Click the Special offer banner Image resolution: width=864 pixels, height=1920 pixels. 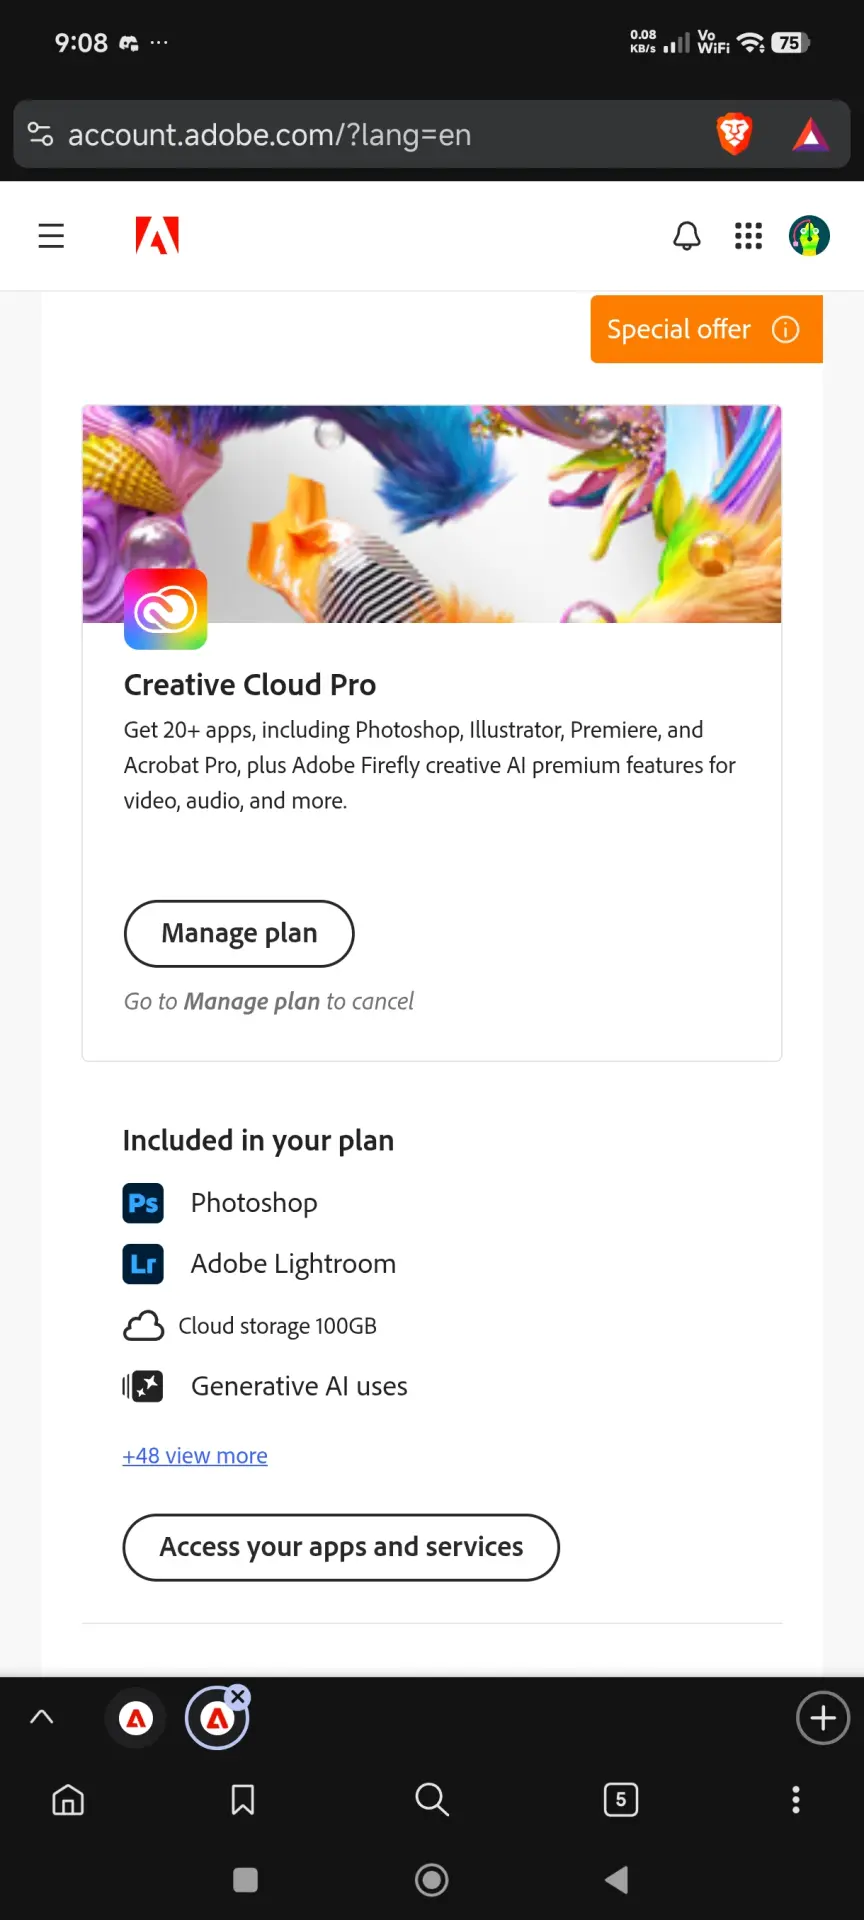coord(706,329)
